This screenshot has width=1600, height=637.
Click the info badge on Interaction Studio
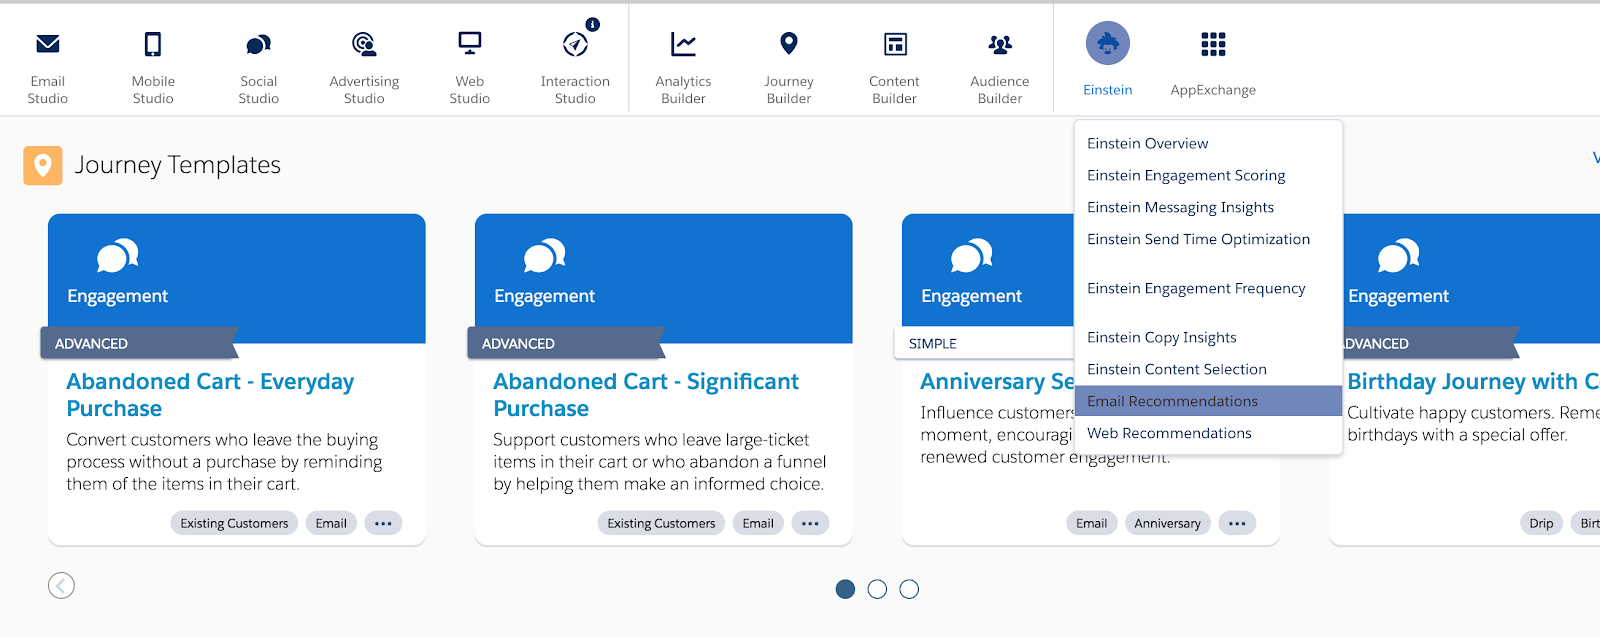593,24
